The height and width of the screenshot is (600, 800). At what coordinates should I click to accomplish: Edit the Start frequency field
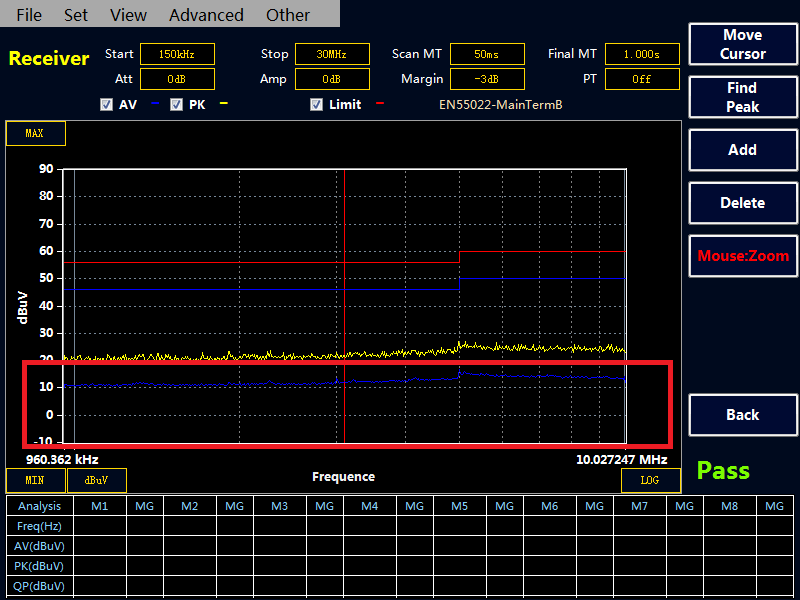coord(177,54)
